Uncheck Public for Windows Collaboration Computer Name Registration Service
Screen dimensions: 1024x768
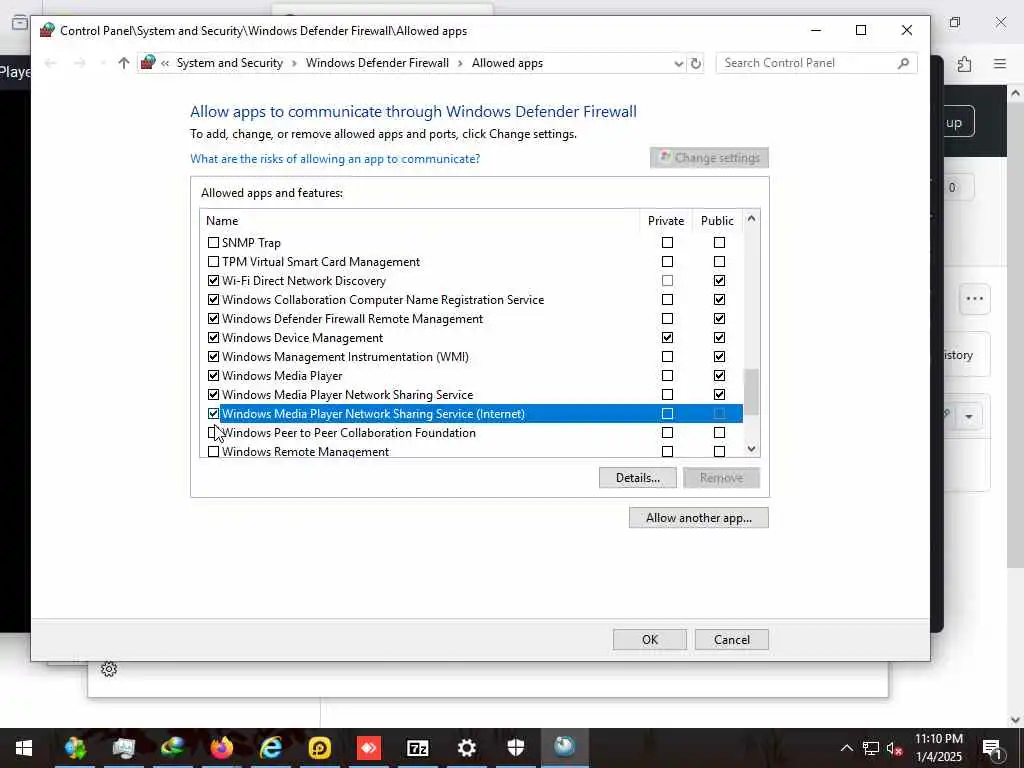click(719, 299)
